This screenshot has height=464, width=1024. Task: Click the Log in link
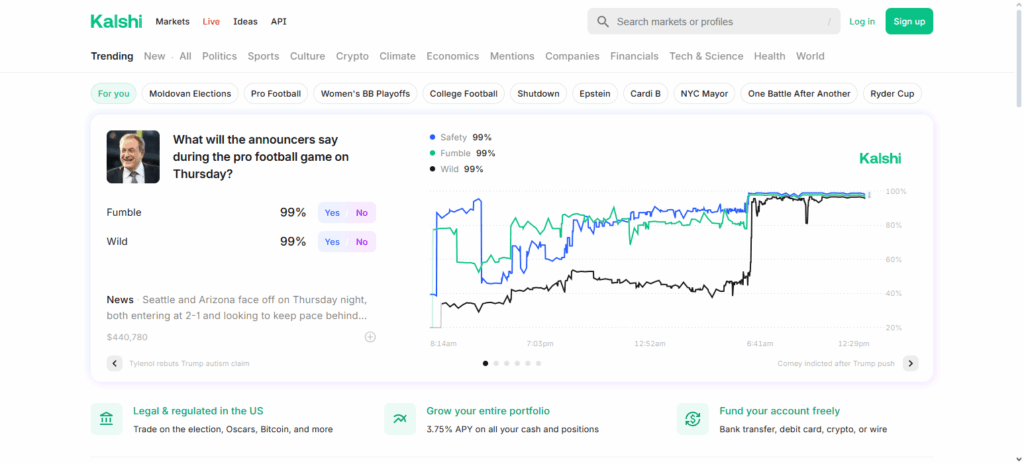(861, 21)
